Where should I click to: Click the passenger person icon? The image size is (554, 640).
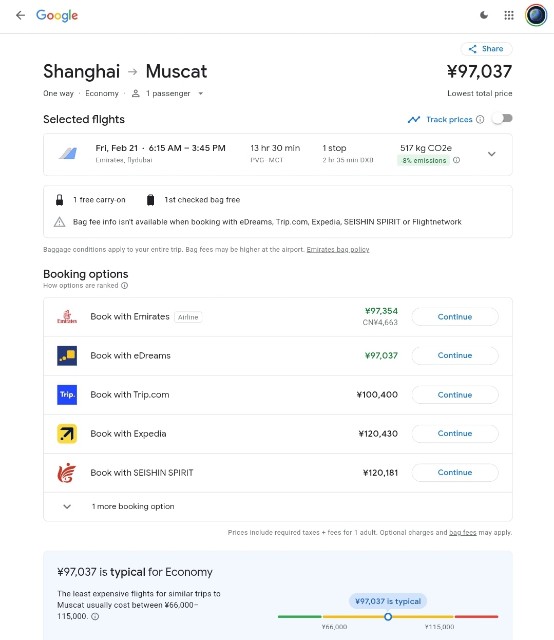tap(136, 93)
